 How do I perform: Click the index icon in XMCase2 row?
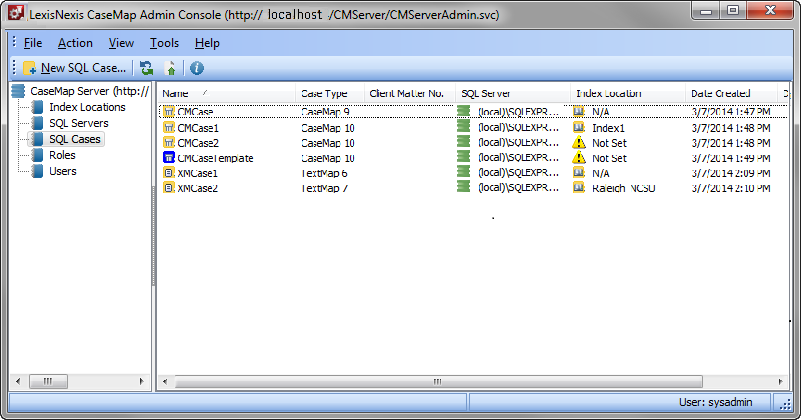click(x=579, y=188)
